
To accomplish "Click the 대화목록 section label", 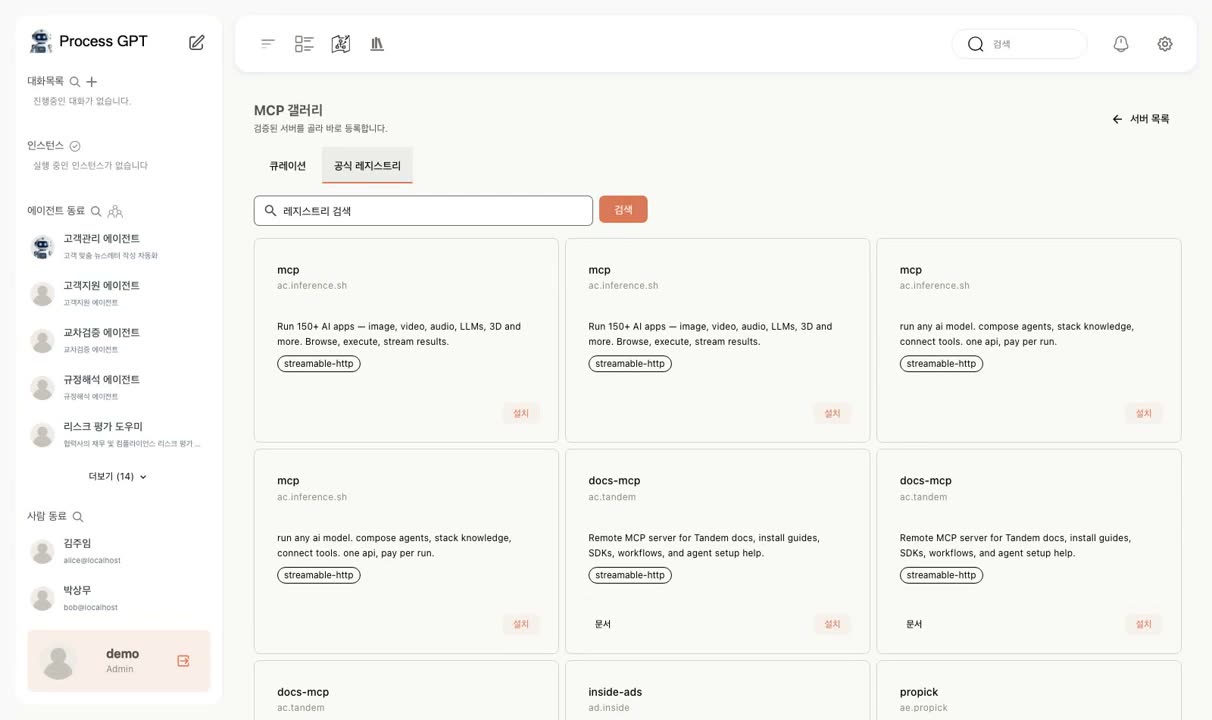I will (45, 81).
